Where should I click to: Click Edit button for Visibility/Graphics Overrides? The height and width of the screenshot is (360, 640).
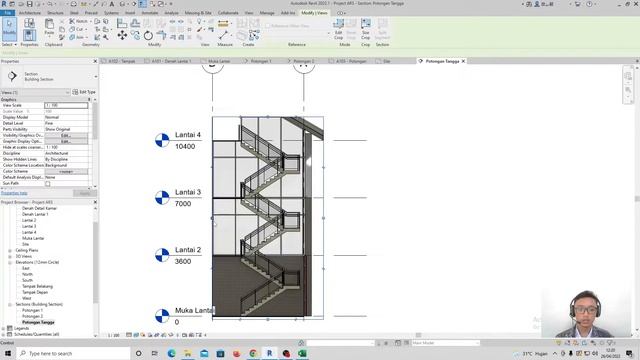[66, 136]
